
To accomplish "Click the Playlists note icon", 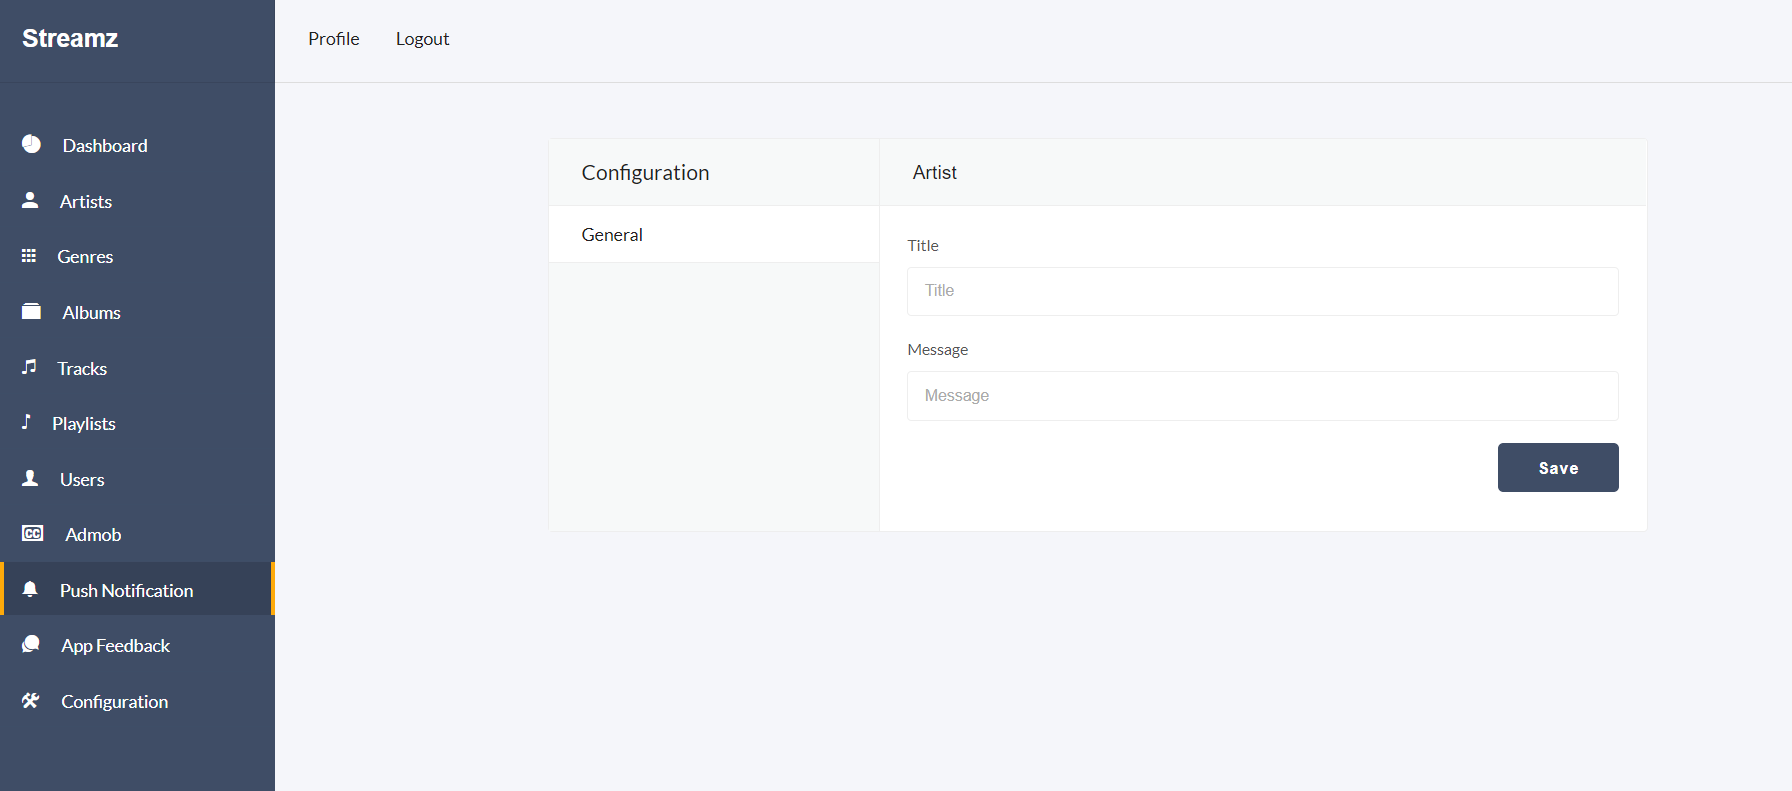I will click(27, 422).
